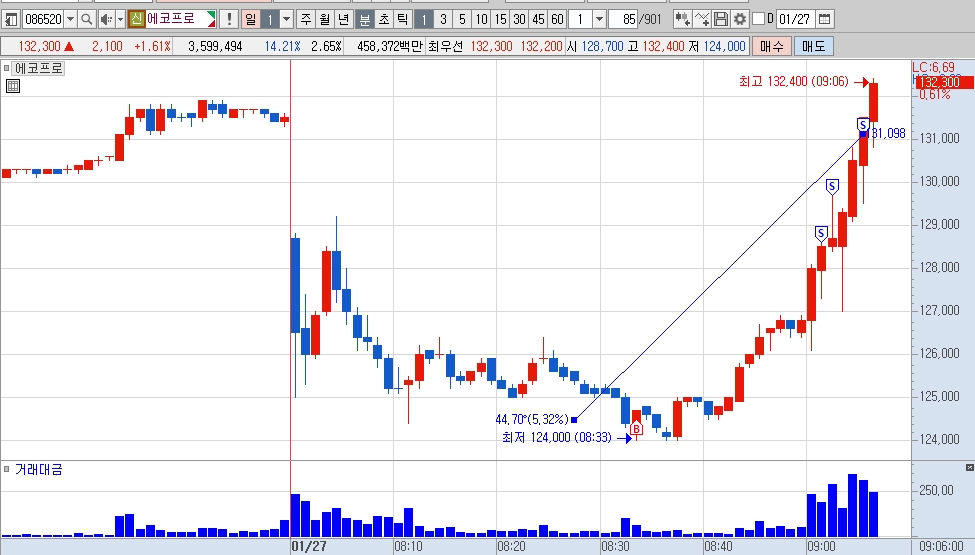Click the 매수 buy button
The height and width of the screenshot is (555, 975).
tap(772, 47)
